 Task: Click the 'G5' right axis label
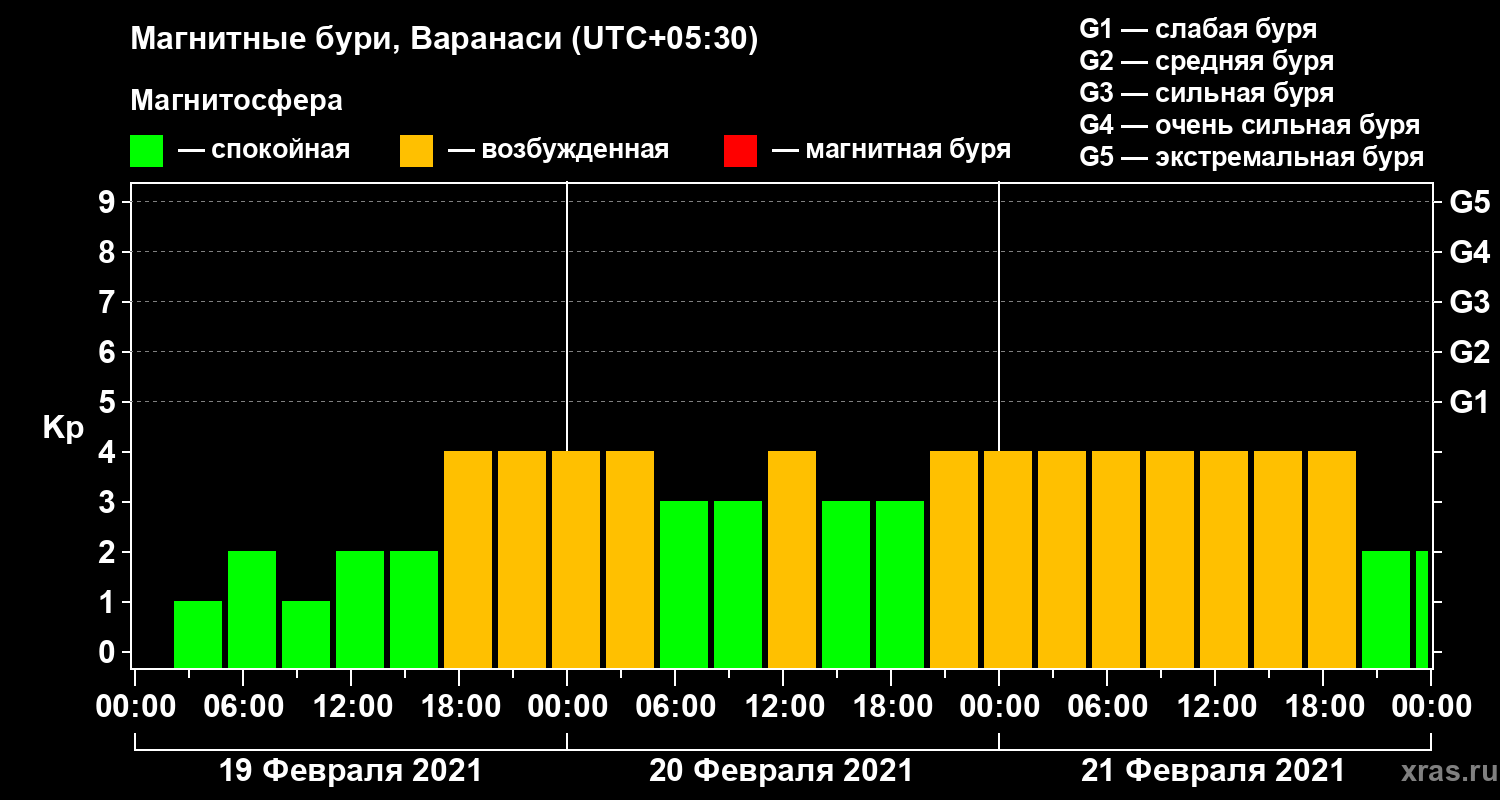point(1469,202)
